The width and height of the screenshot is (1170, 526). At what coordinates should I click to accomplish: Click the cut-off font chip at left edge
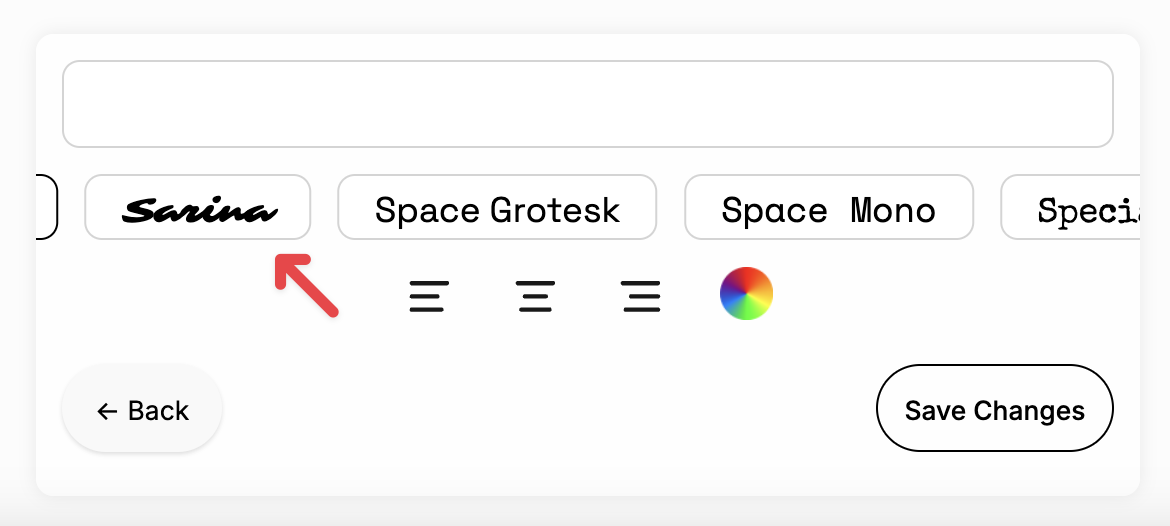coord(46,208)
